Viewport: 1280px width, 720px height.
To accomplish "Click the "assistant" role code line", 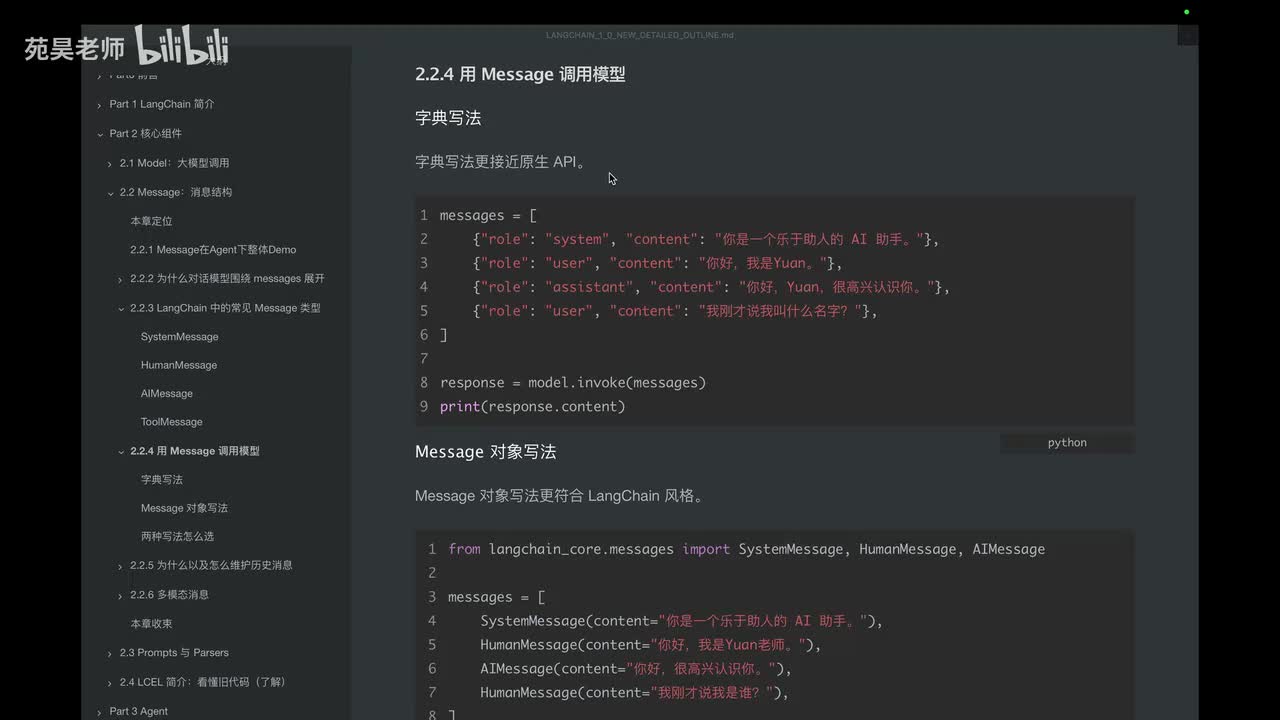I will [x=710, y=287].
